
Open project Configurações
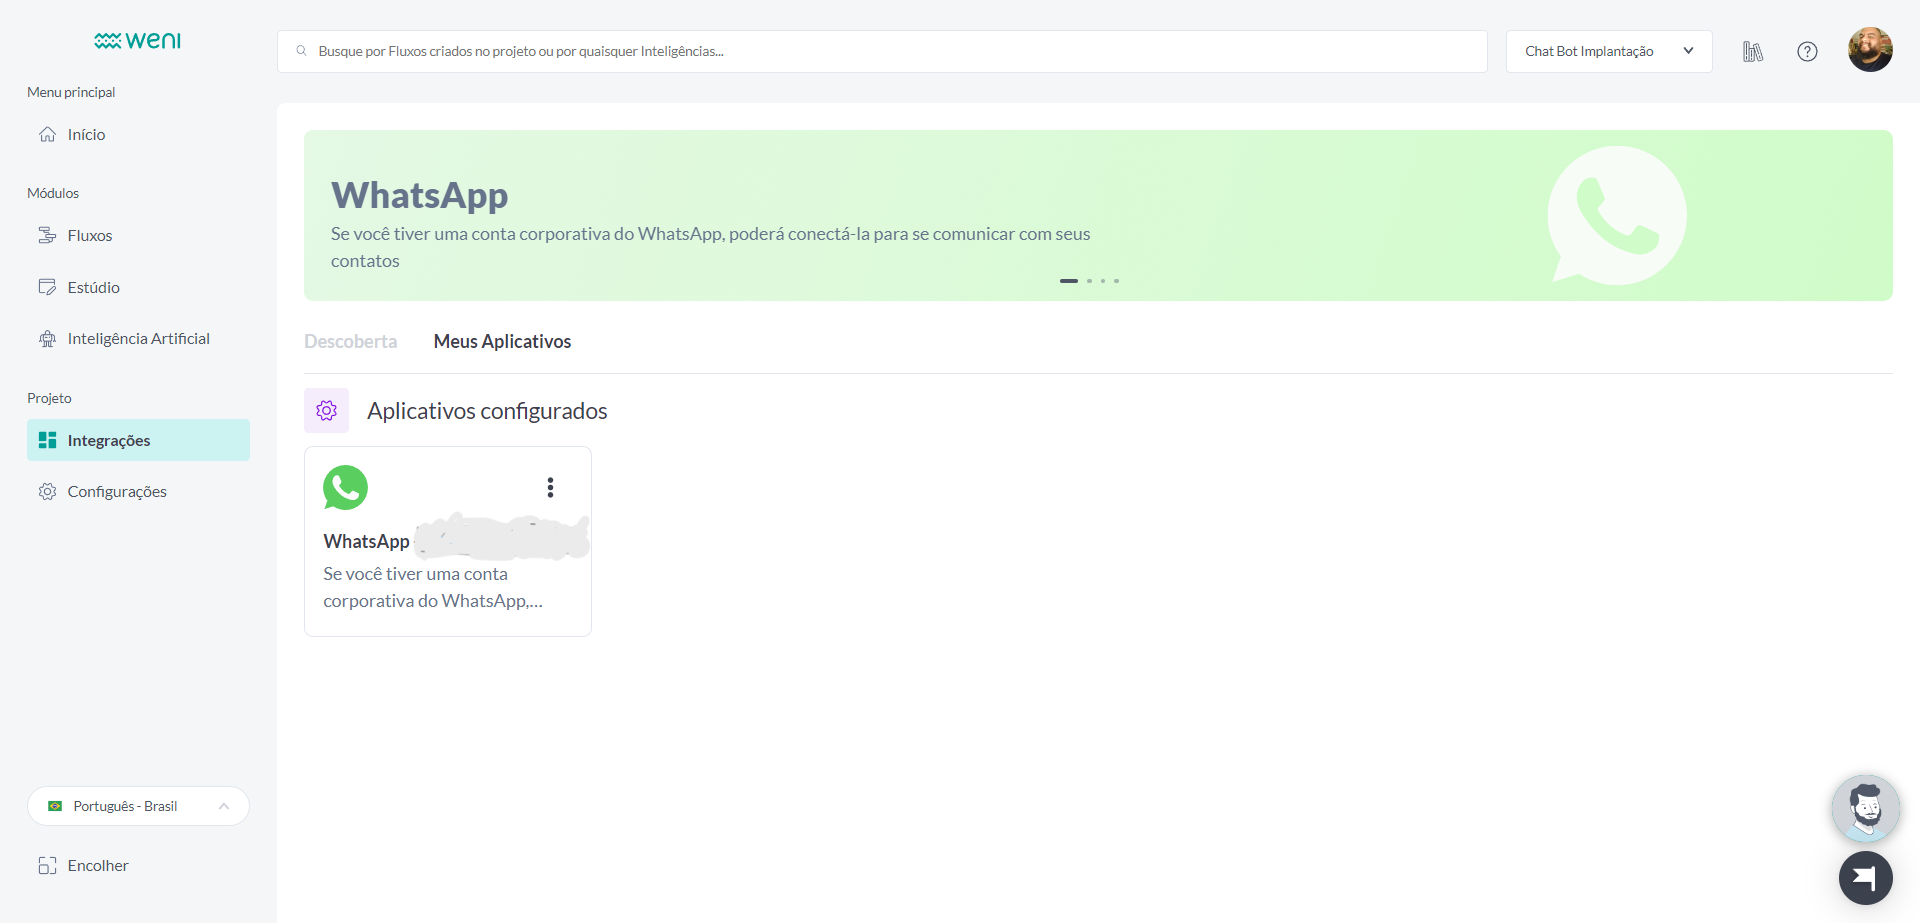pyautogui.click(x=116, y=491)
